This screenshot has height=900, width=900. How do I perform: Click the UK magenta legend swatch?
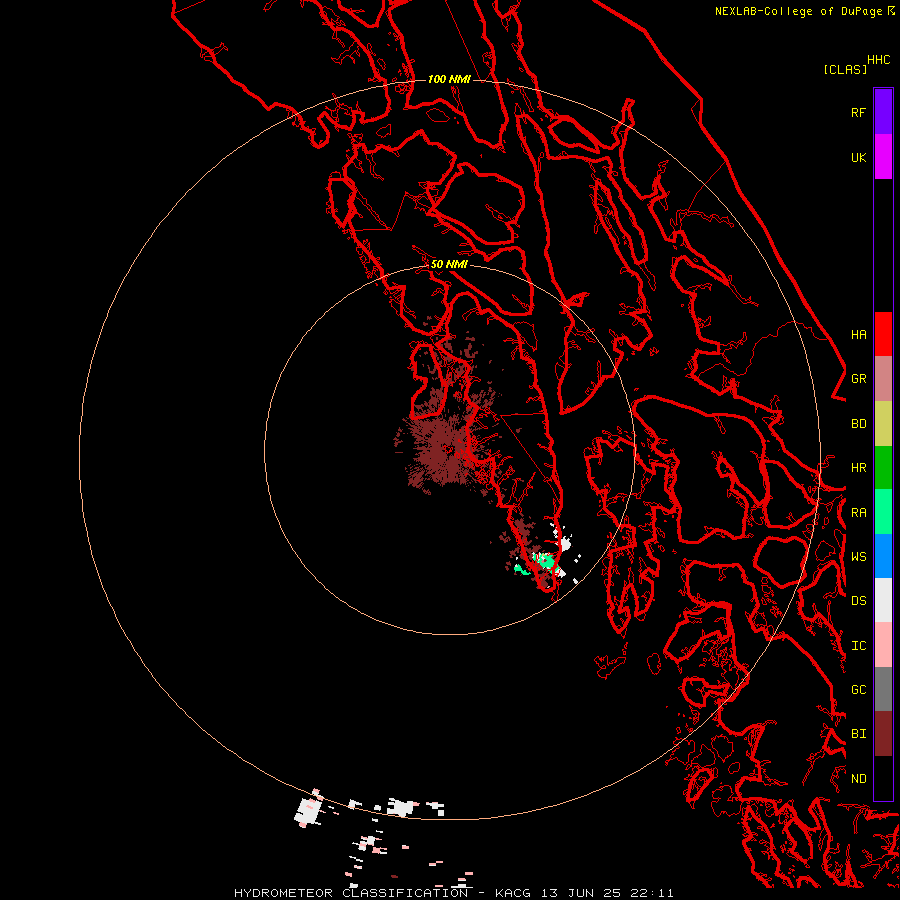(883, 157)
